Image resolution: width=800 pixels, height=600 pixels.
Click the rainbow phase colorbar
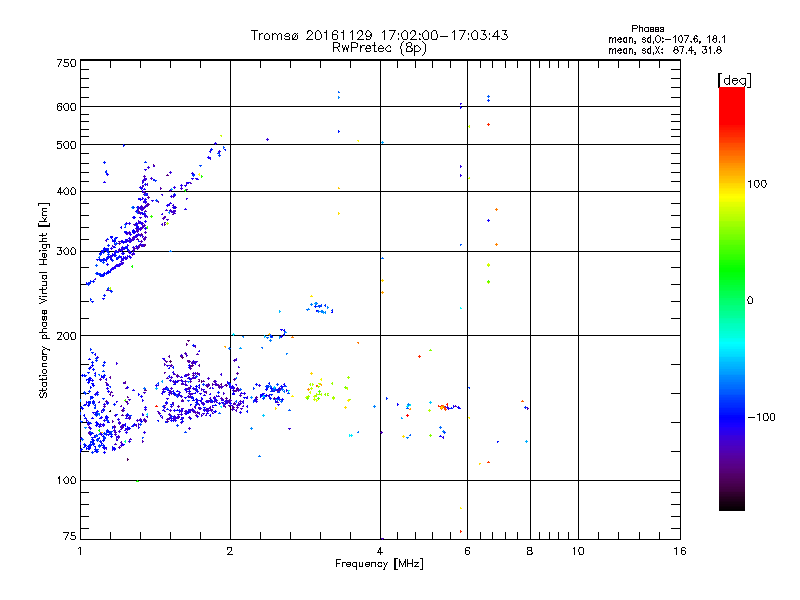point(732,298)
